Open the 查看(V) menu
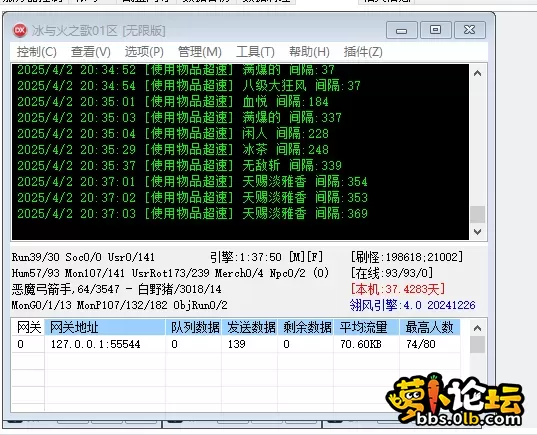 coord(91,52)
